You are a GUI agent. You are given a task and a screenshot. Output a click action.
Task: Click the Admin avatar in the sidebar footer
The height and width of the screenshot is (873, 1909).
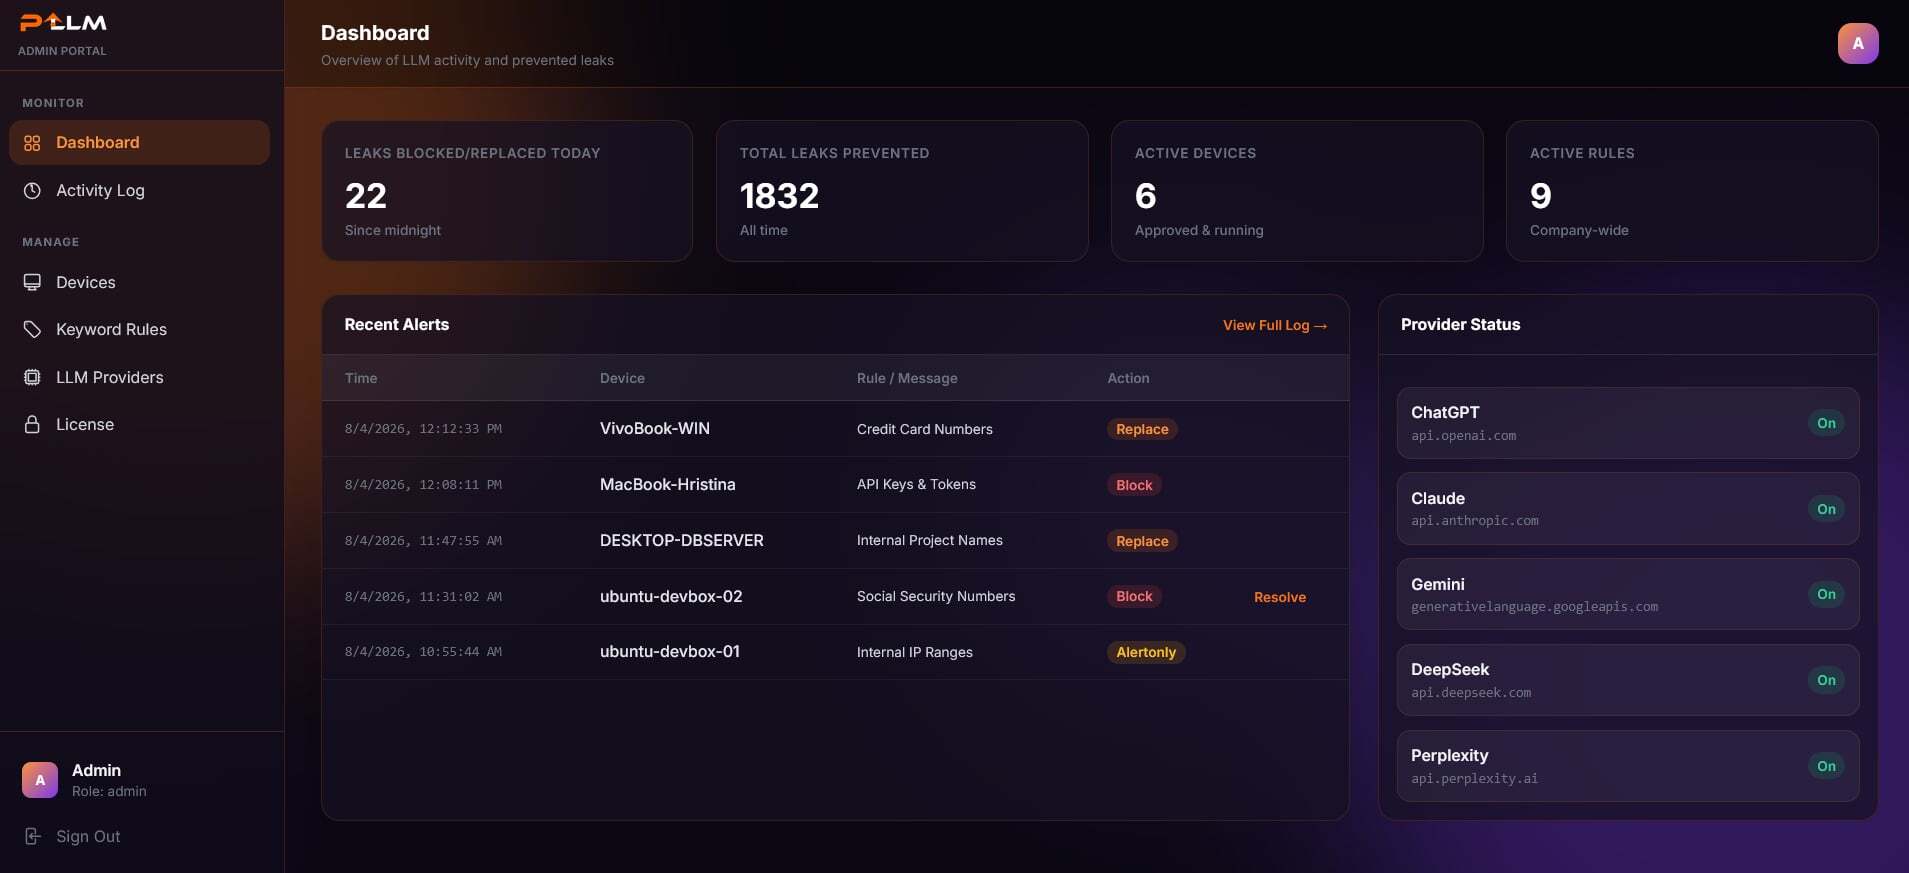point(40,780)
